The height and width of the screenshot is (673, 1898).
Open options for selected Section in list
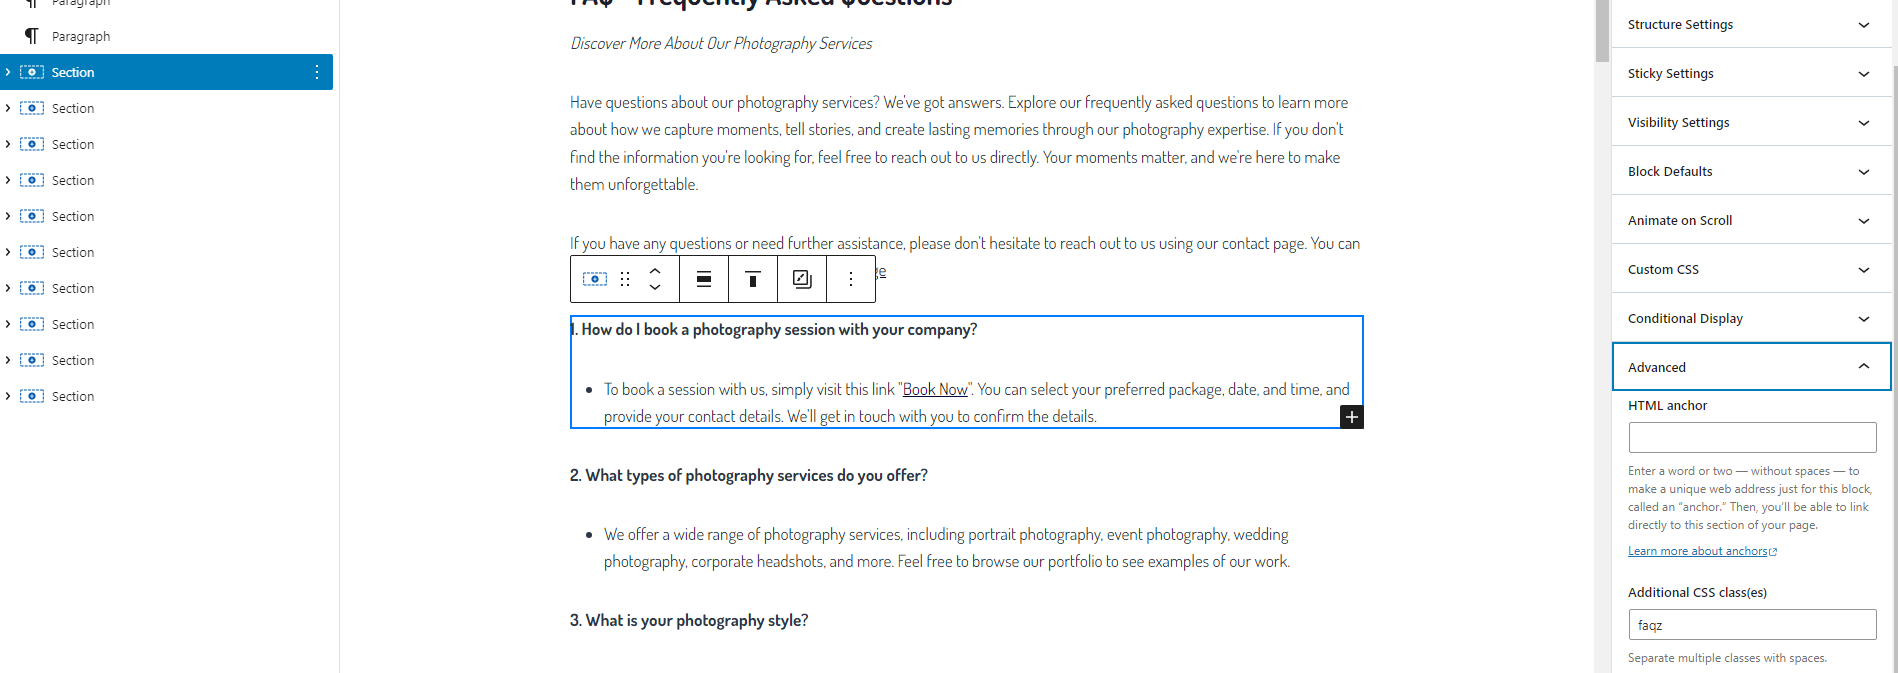[317, 72]
